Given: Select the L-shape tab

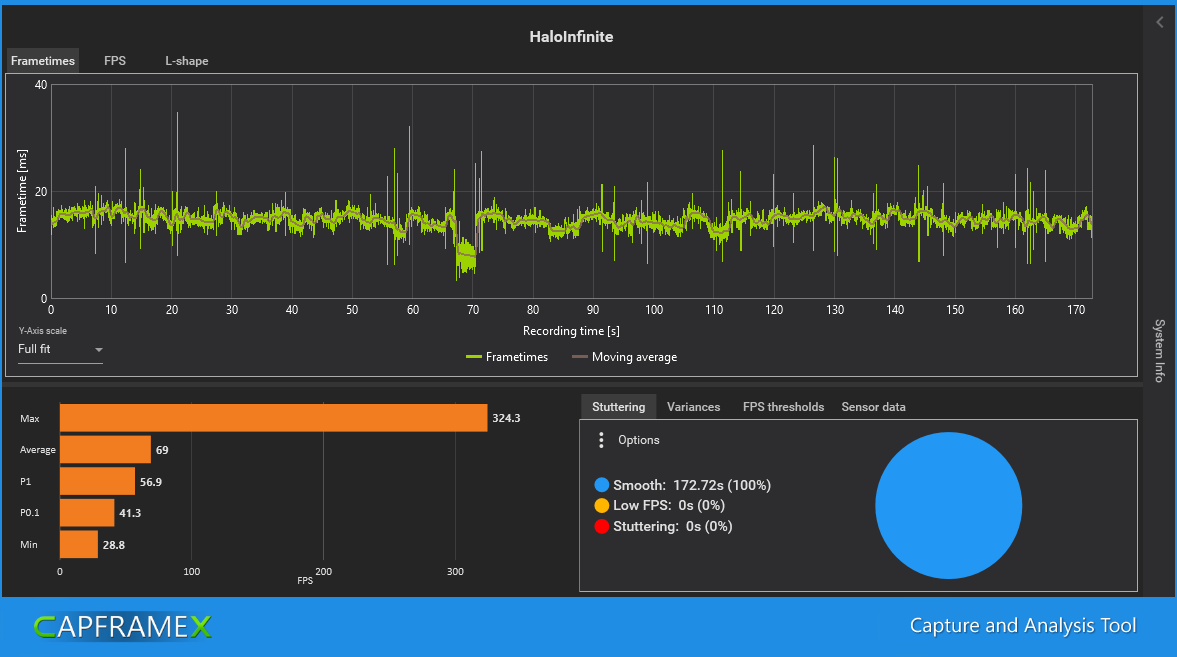Looking at the screenshot, I should [187, 61].
